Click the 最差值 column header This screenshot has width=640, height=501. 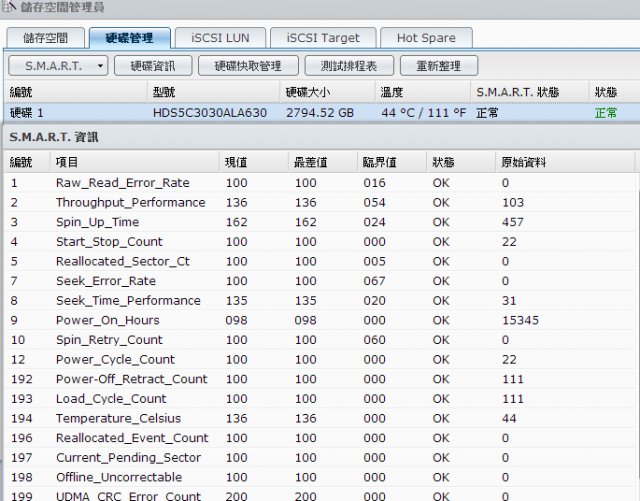pos(323,162)
